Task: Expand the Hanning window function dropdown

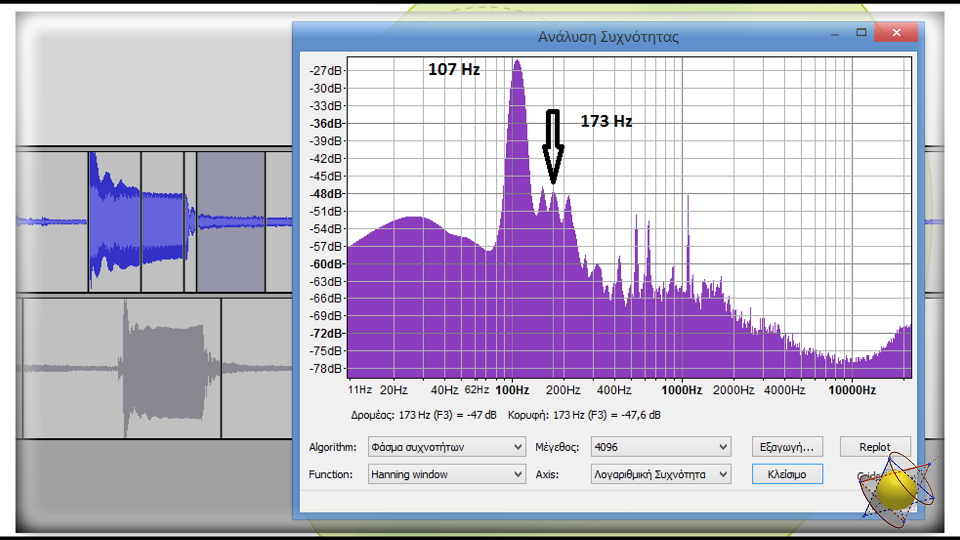Action: tap(445, 474)
